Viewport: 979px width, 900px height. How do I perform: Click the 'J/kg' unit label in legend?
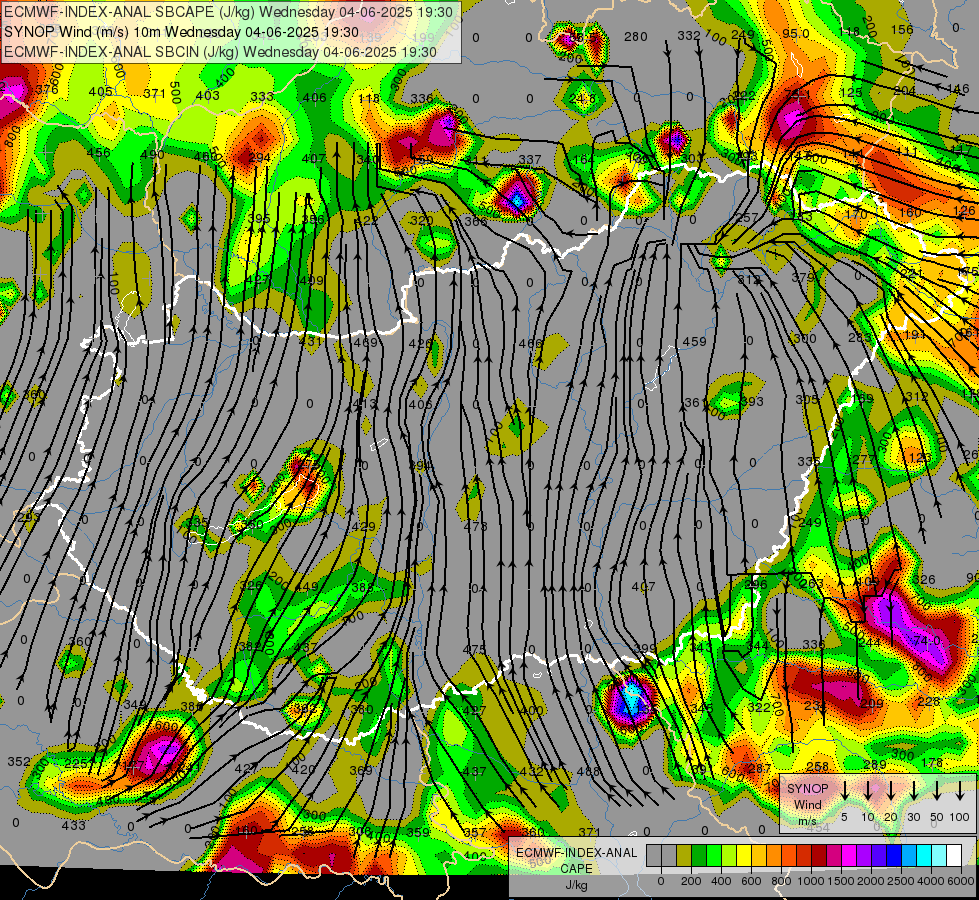(576, 884)
